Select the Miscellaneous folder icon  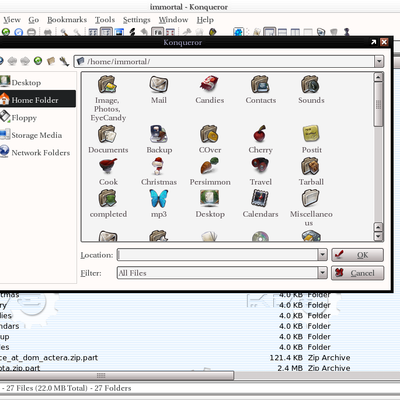click(311, 198)
